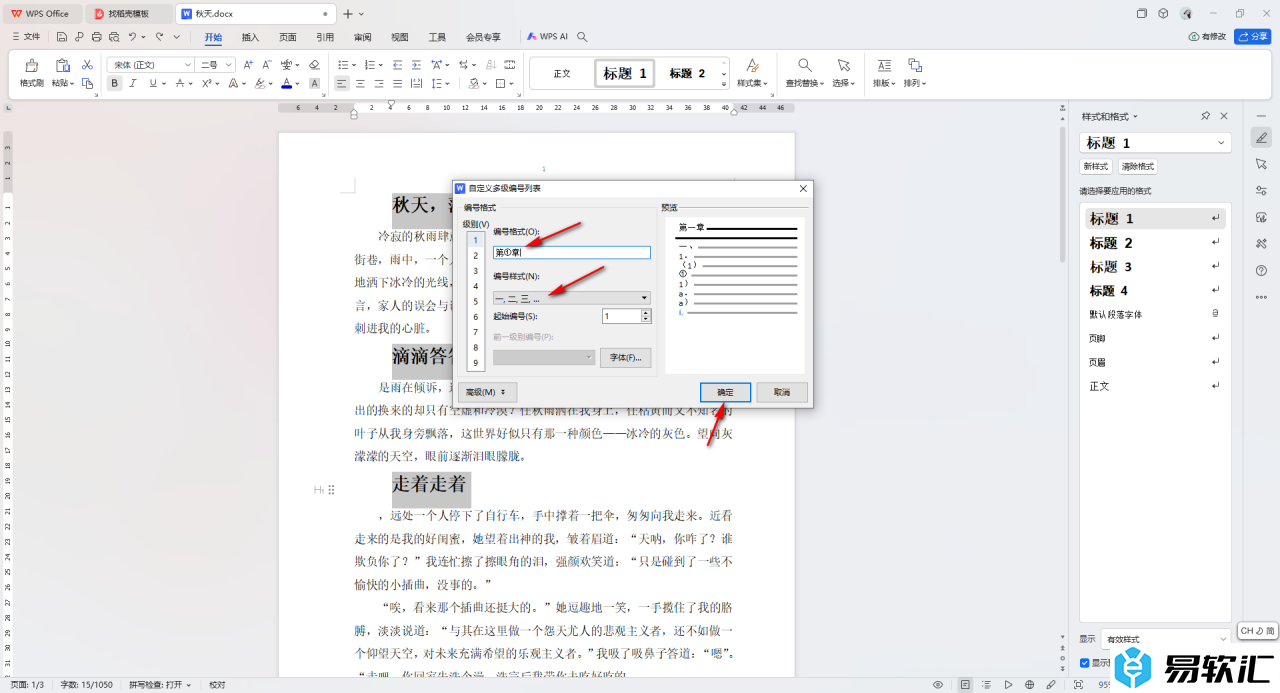1280x693 pixels.
Task: Click the Select (选择) cursor icon
Action: click(843, 65)
